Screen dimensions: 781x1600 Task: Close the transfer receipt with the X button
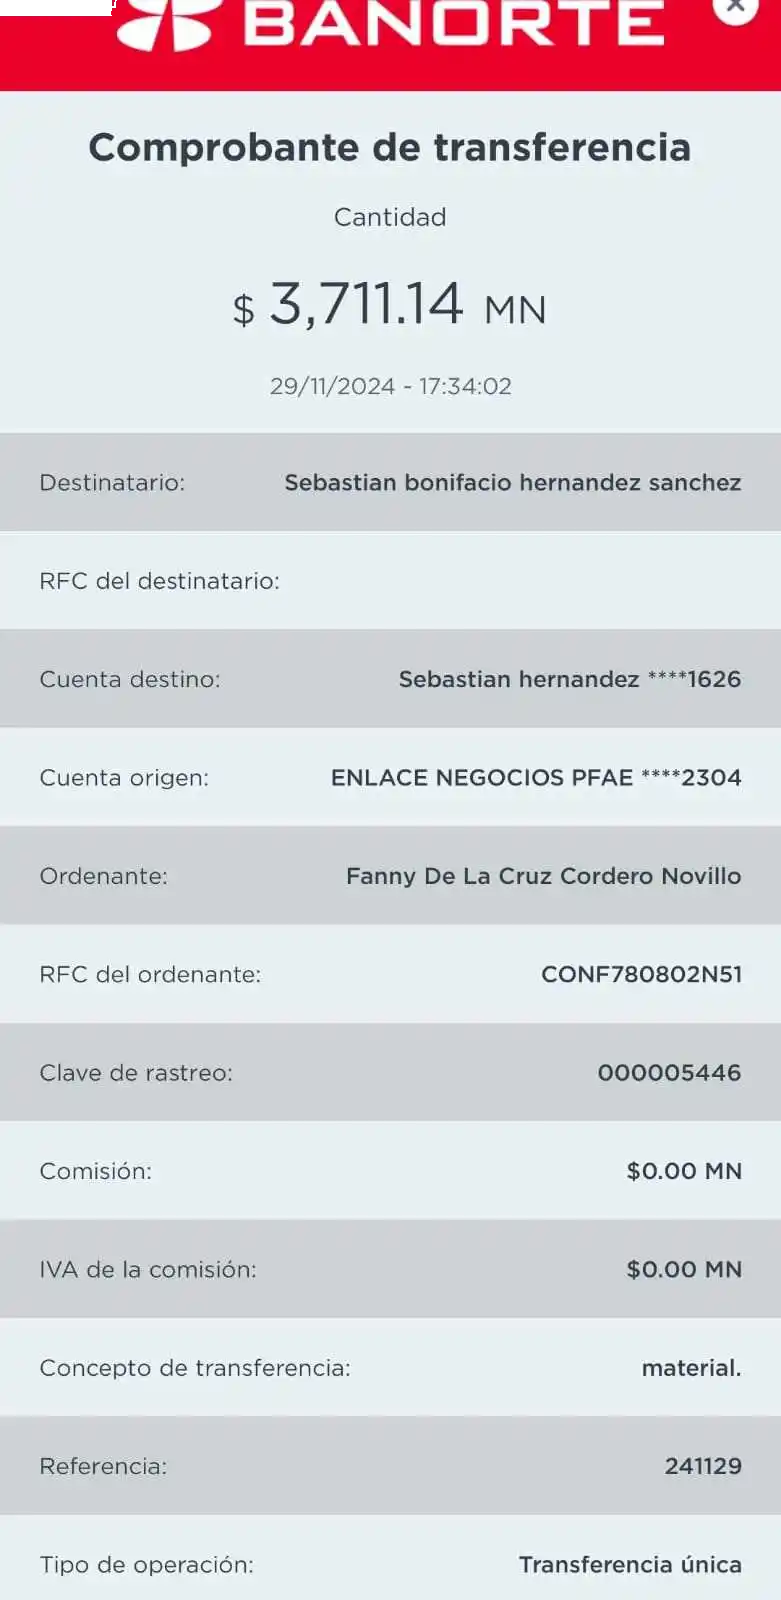click(x=735, y=7)
